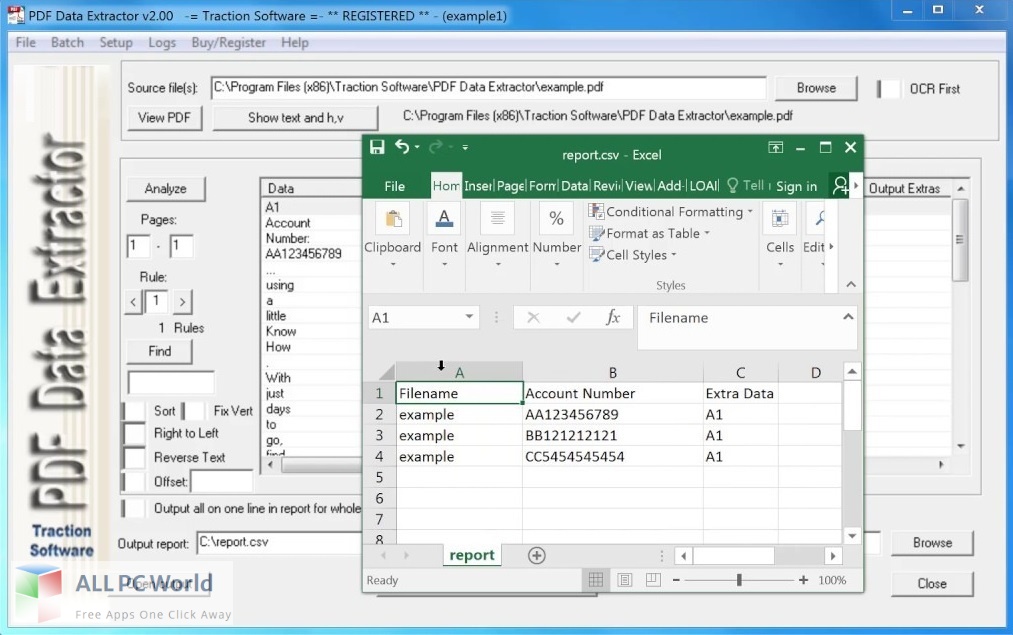The width and height of the screenshot is (1013, 635).
Task: Collapse the Excel ribbon with chevron
Action: (x=851, y=284)
